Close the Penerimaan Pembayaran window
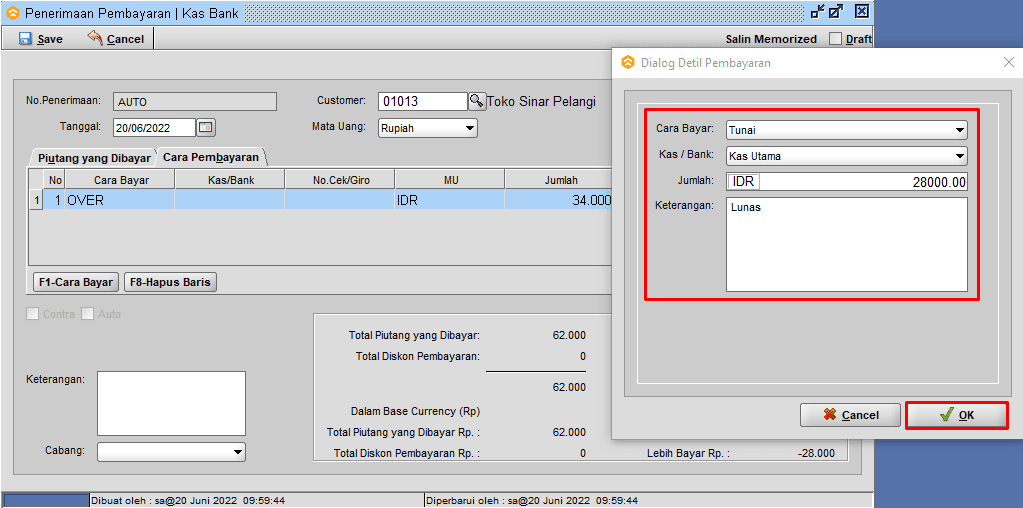Viewport: 1023px width, 508px height. point(862,11)
